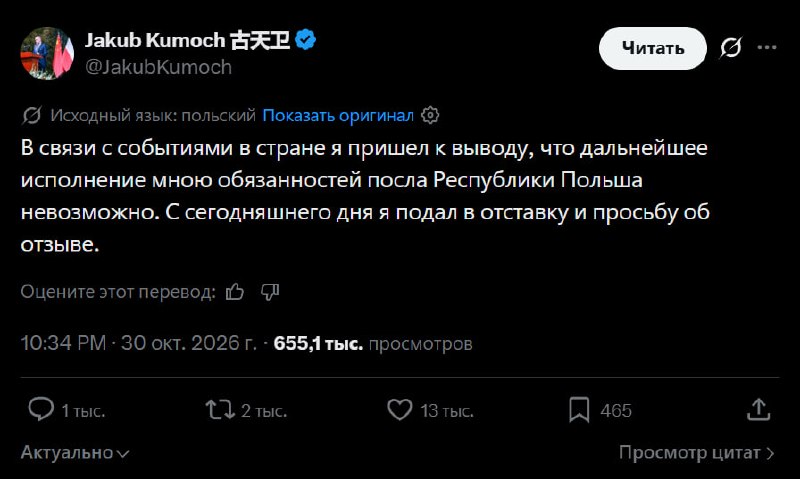Rate translation with thumbs down

(270, 292)
